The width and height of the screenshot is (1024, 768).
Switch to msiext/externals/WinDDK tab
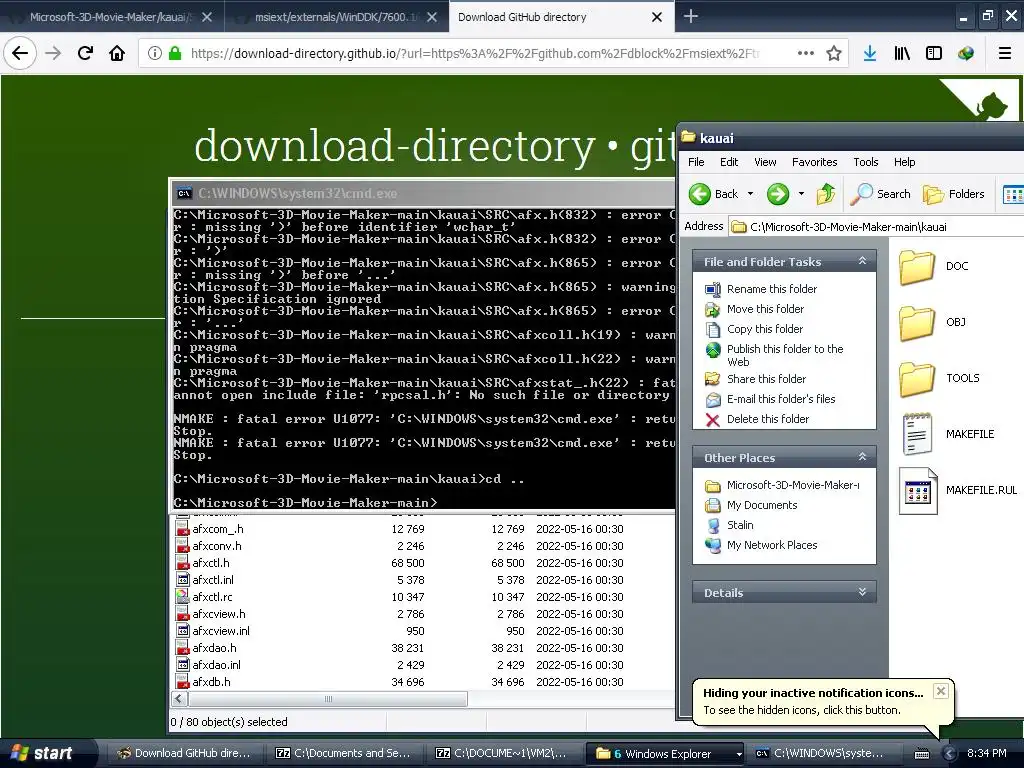tap(336, 17)
